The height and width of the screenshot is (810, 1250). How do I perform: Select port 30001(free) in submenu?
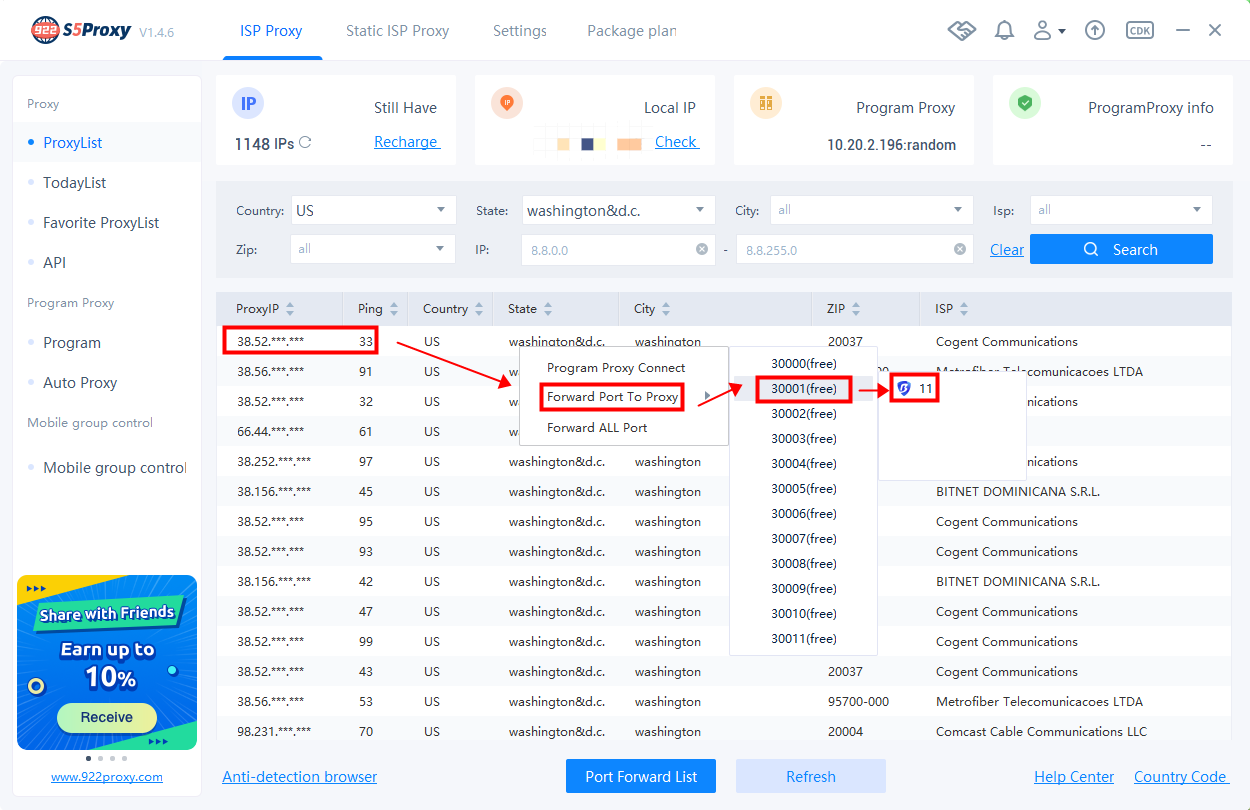(x=804, y=388)
